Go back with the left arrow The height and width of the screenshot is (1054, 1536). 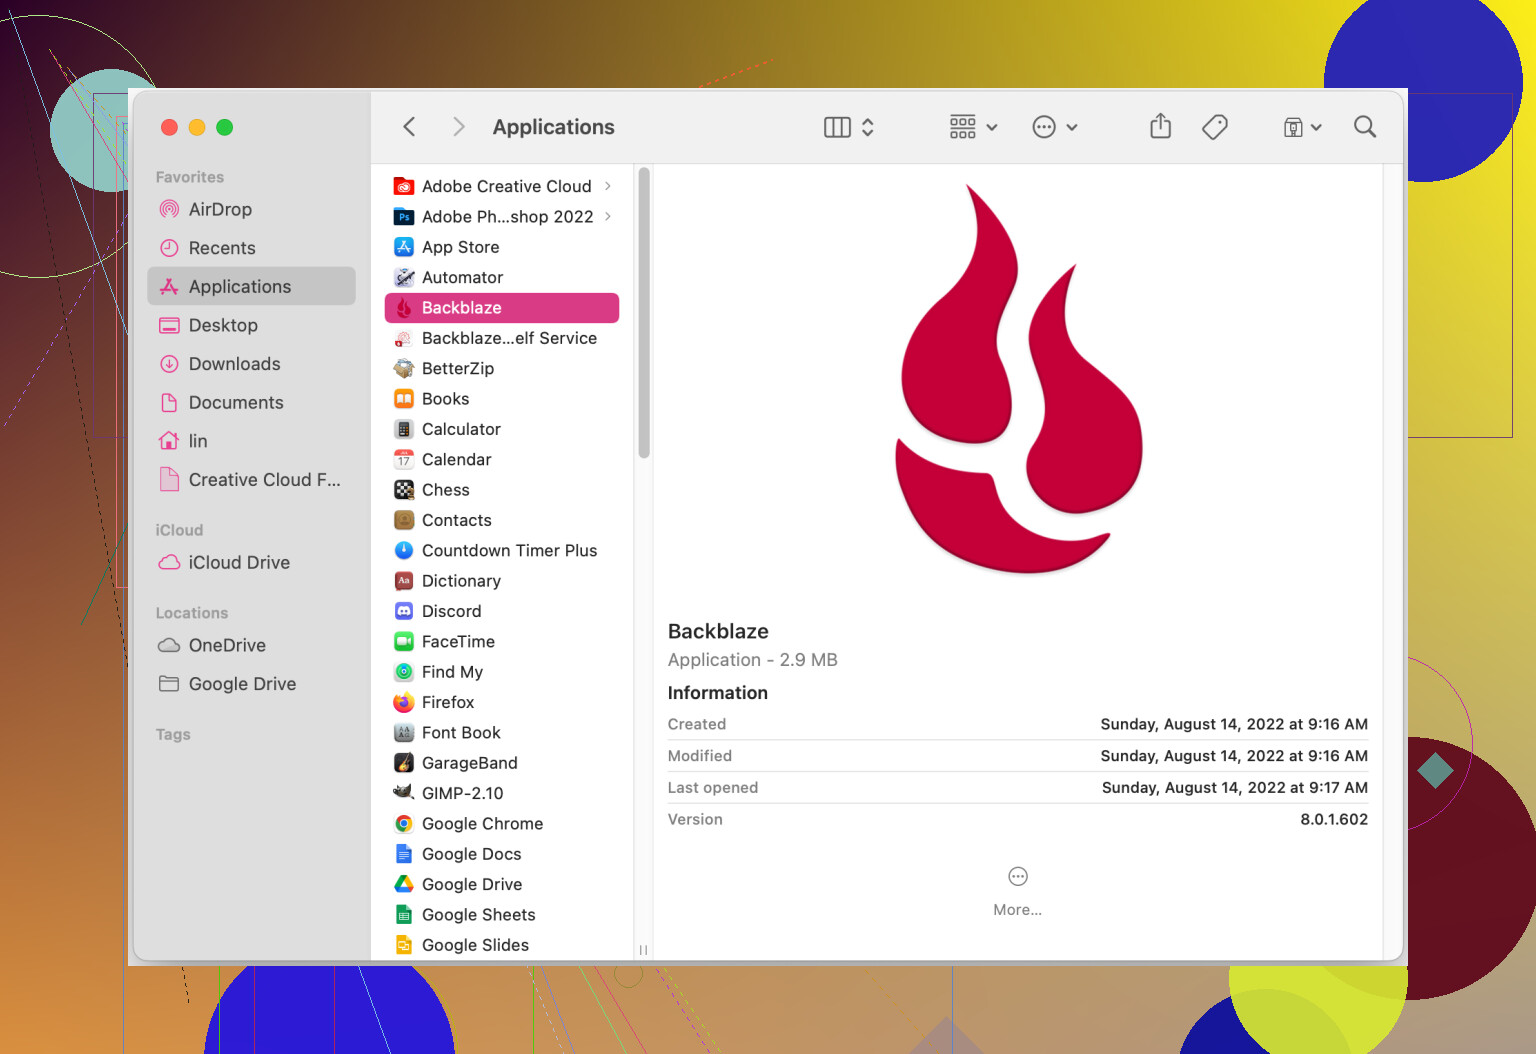tap(409, 127)
